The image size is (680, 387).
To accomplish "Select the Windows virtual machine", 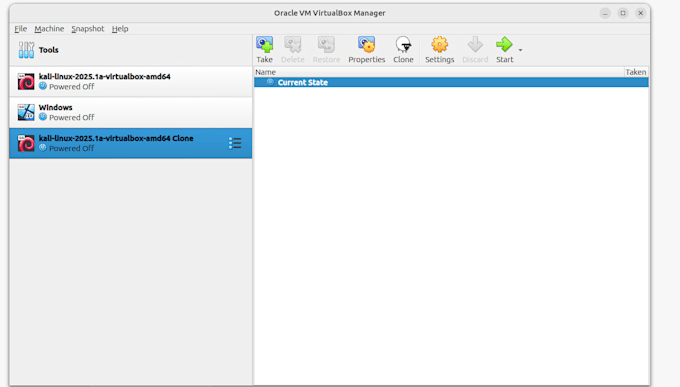I will coord(131,112).
